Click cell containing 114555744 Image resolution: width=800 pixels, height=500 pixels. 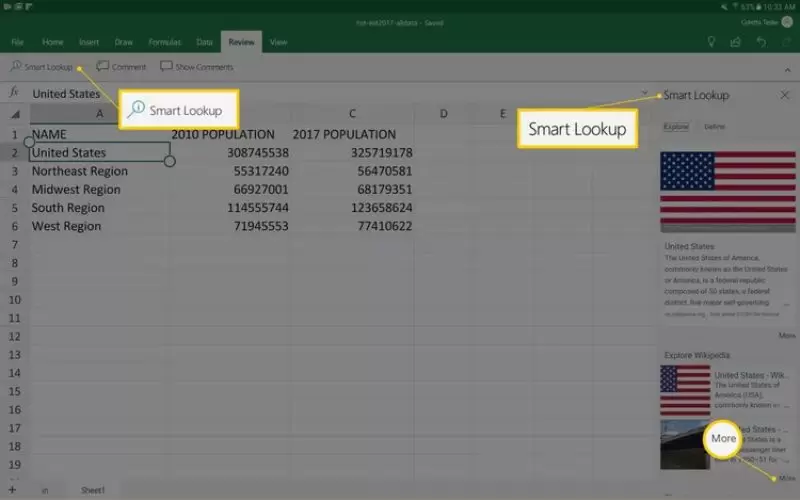click(x=231, y=208)
